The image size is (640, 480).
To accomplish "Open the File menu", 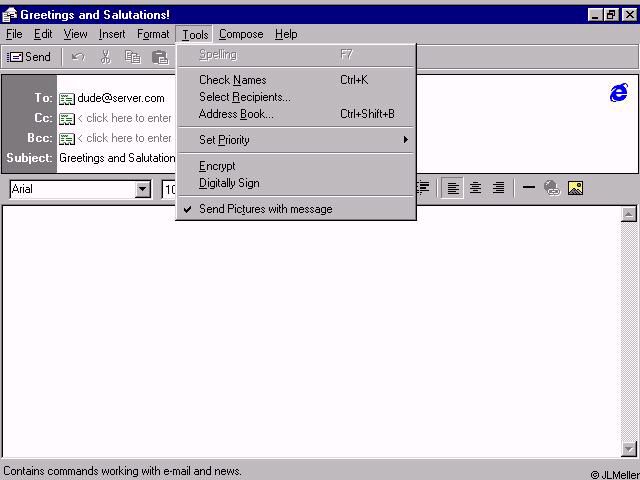I will coord(14,34).
